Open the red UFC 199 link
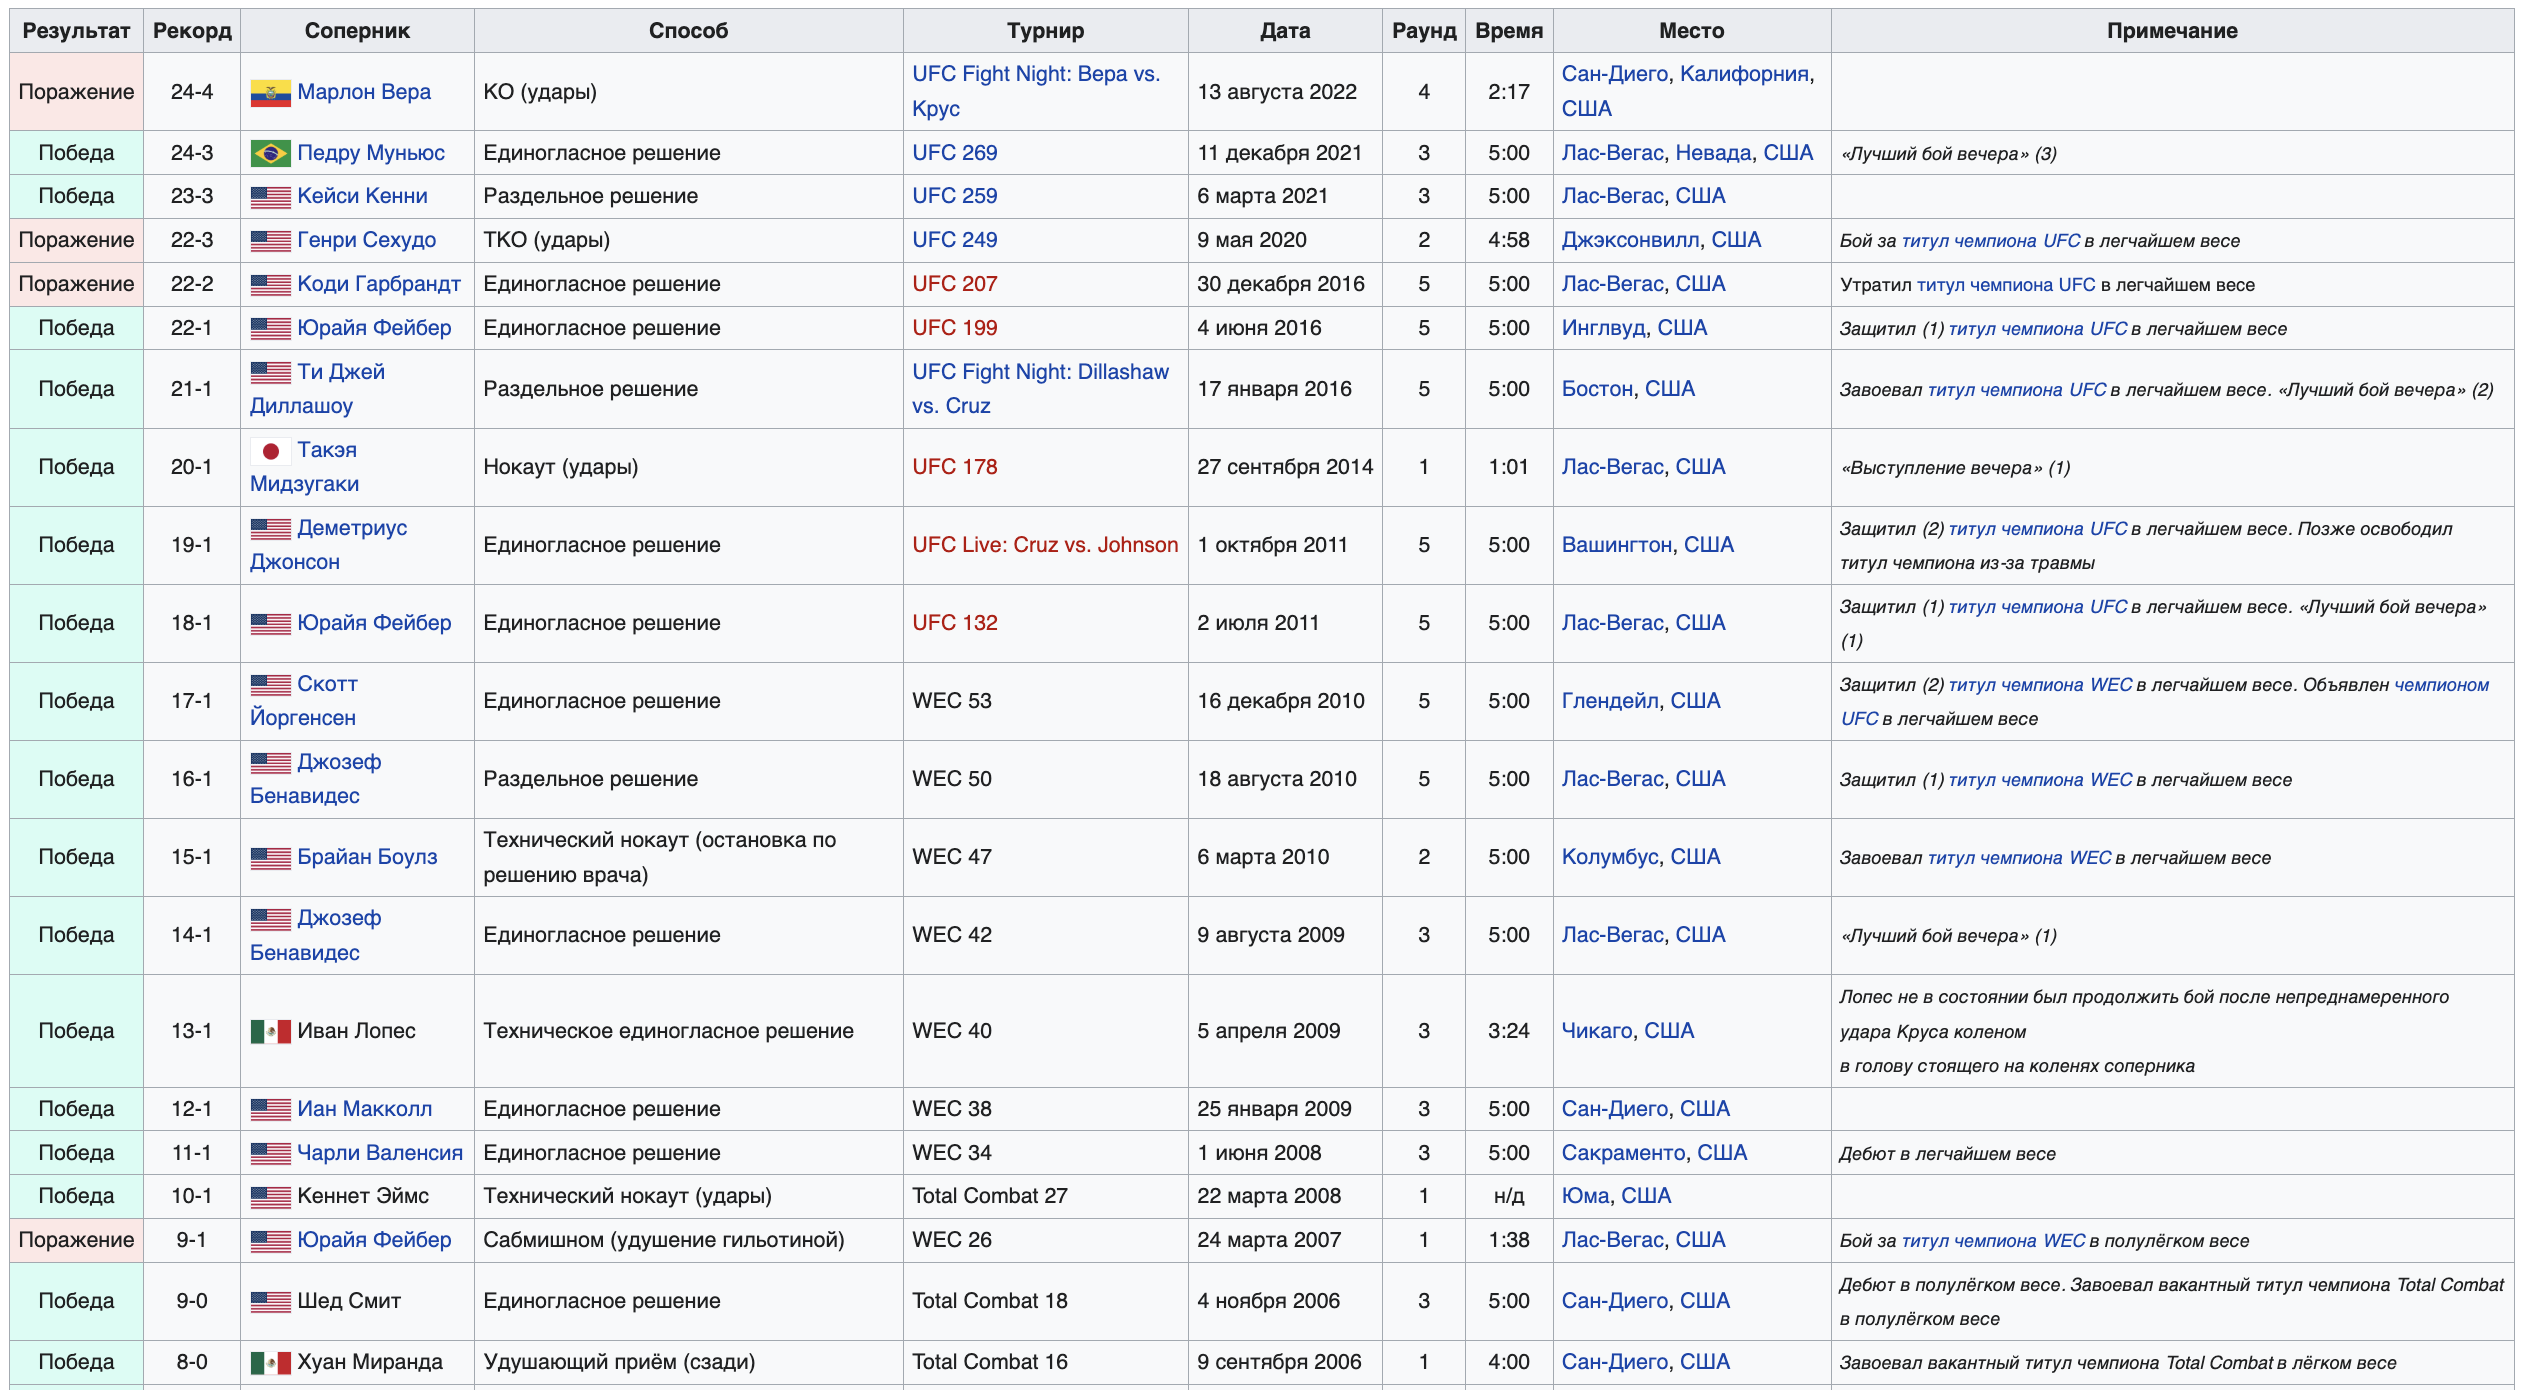The height and width of the screenshot is (1390, 2522). [x=954, y=328]
